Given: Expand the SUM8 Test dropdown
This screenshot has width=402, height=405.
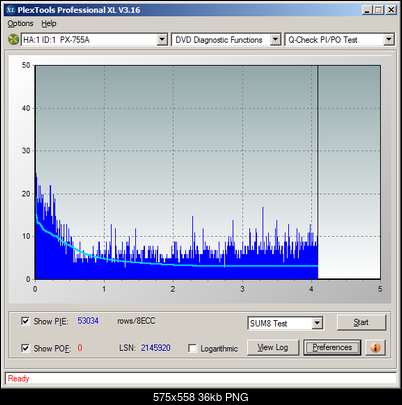Looking at the screenshot, I should pos(317,323).
